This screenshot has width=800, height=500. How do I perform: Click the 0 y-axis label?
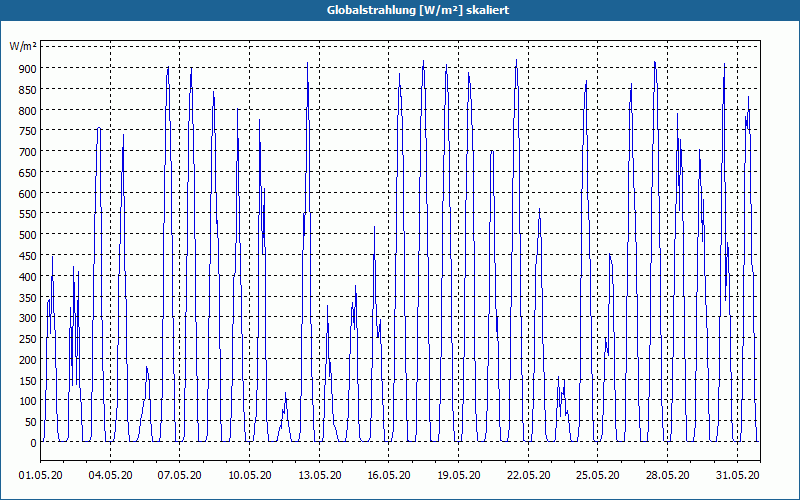34,442
